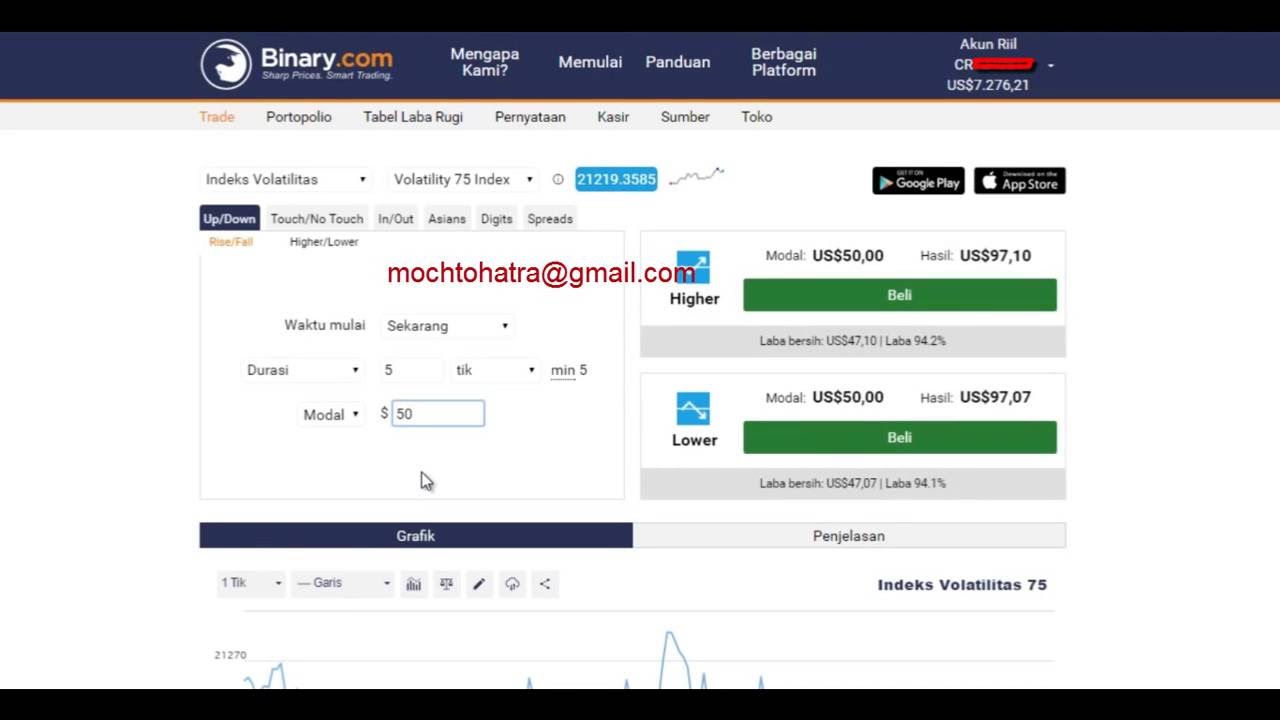The width and height of the screenshot is (1280, 720).
Task: Click Higher Hasil value US$97,10
Action: click(995, 256)
